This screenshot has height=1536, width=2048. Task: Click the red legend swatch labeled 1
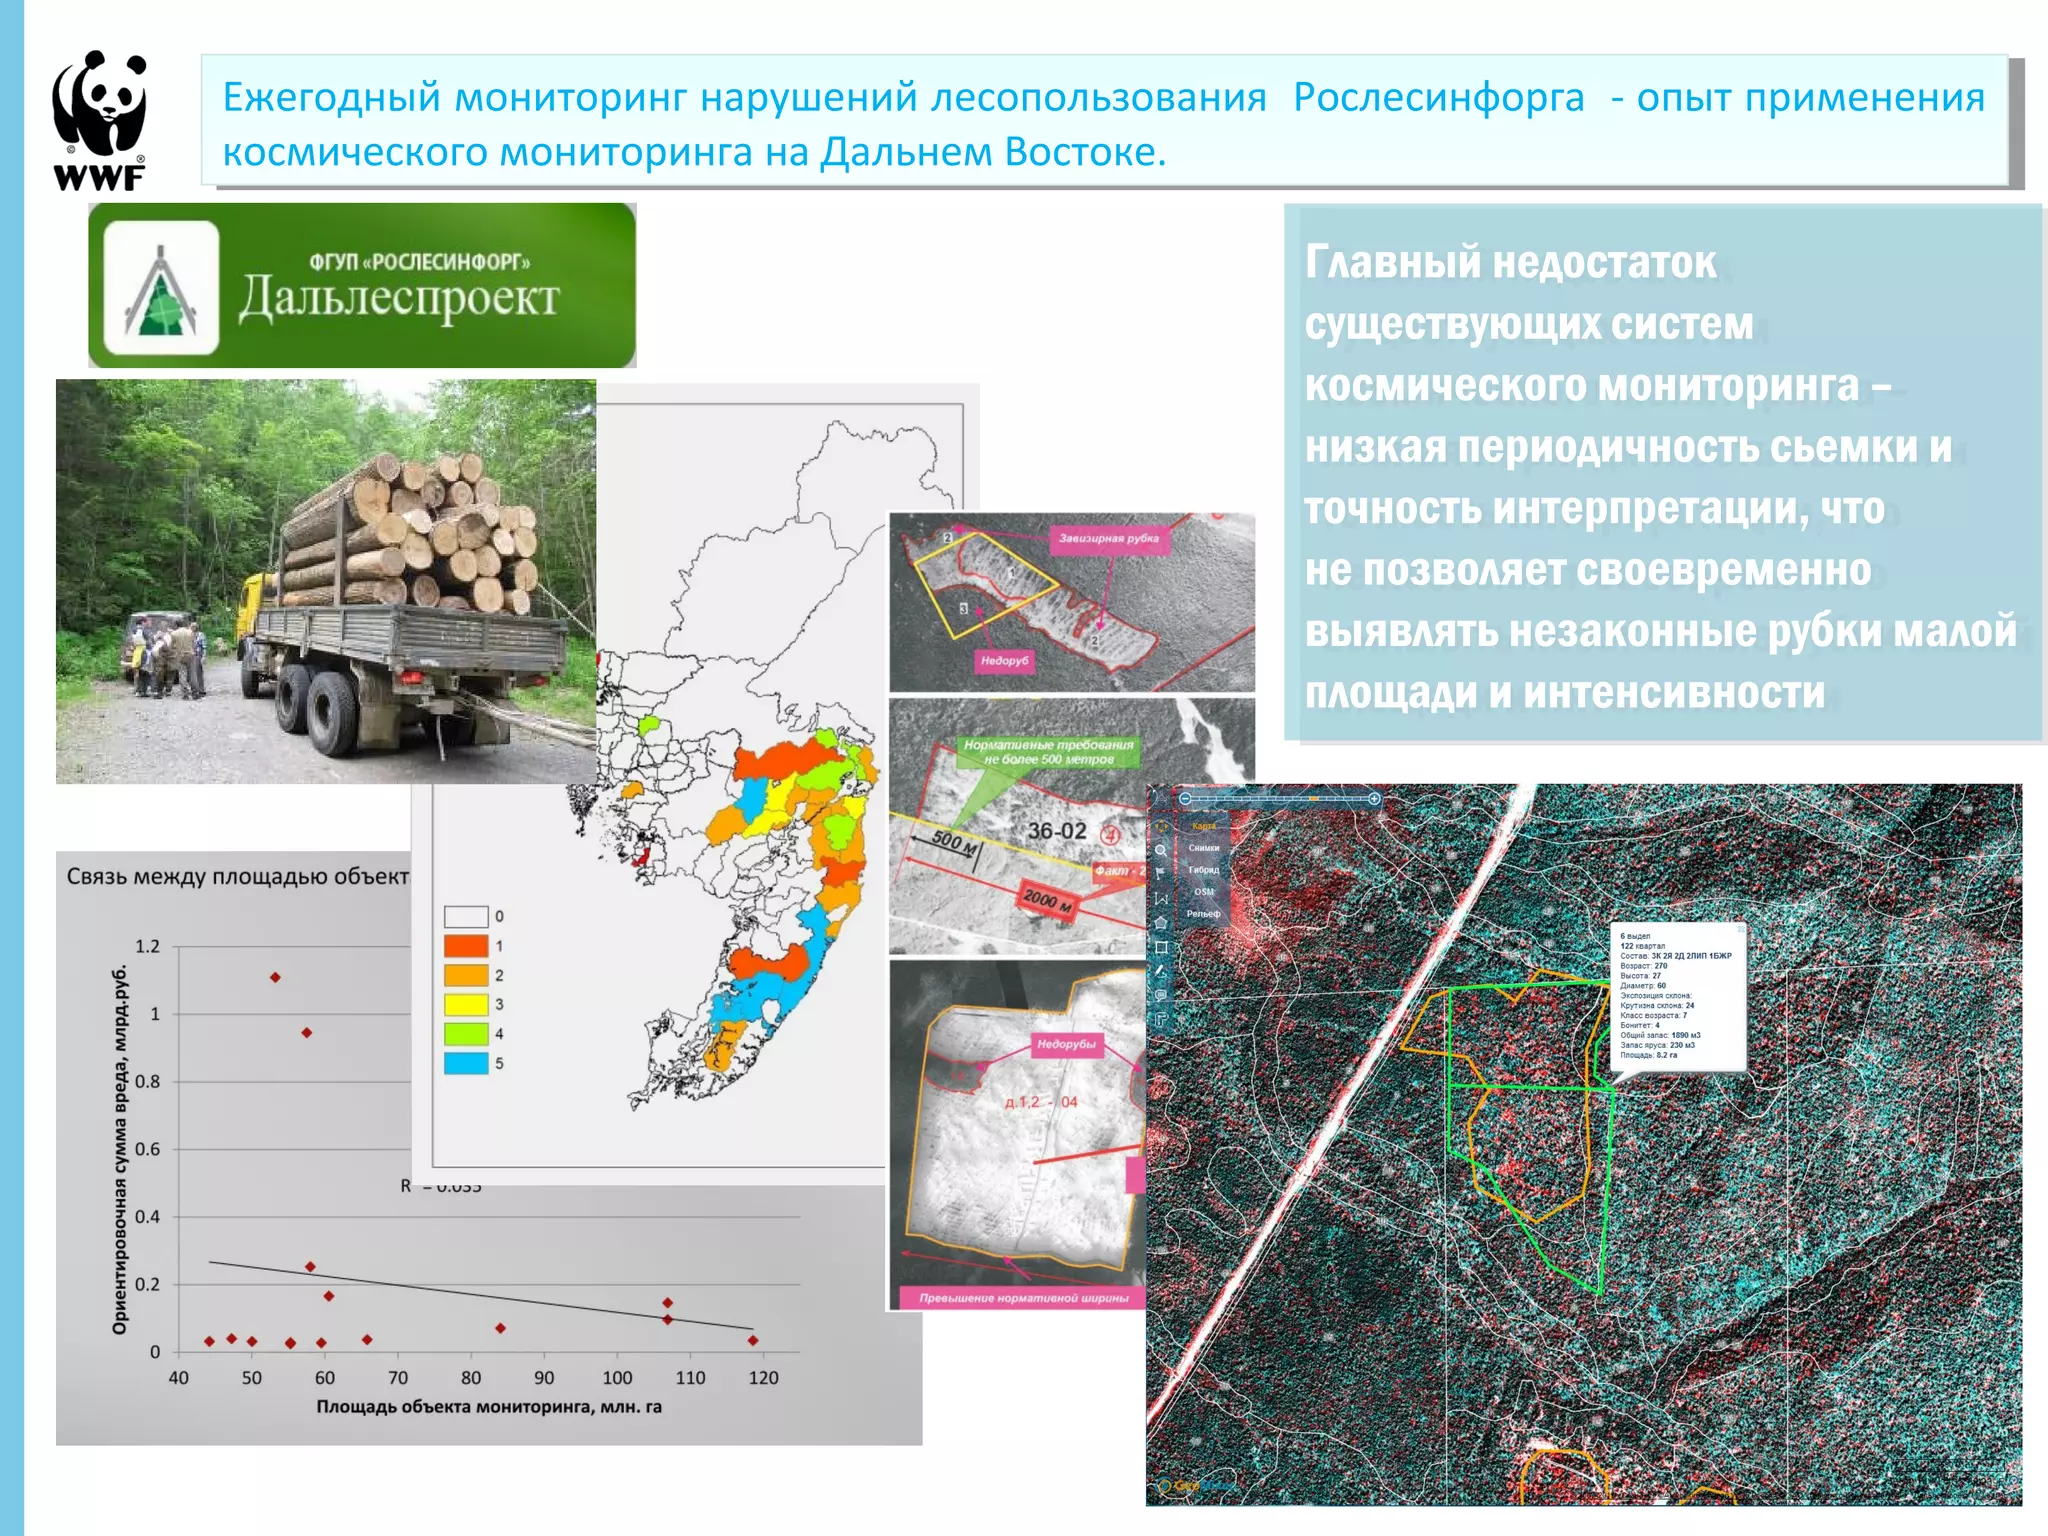(x=466, y=946)
